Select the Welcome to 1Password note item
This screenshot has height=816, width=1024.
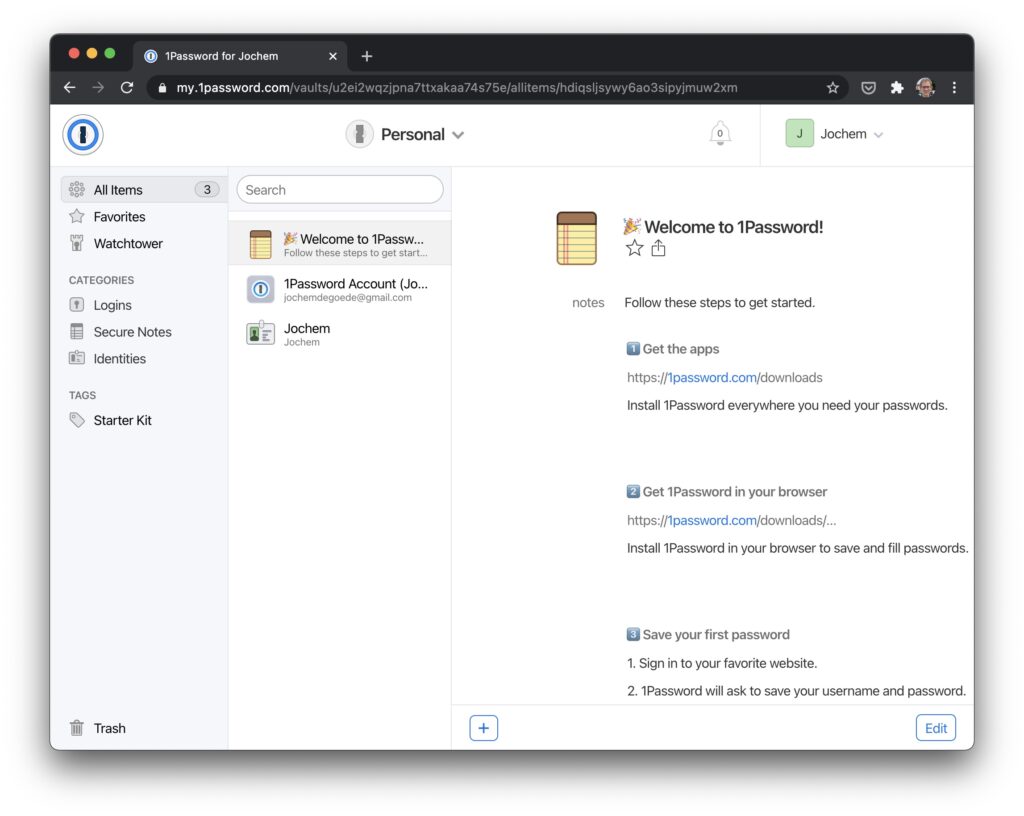pos(340,243)
